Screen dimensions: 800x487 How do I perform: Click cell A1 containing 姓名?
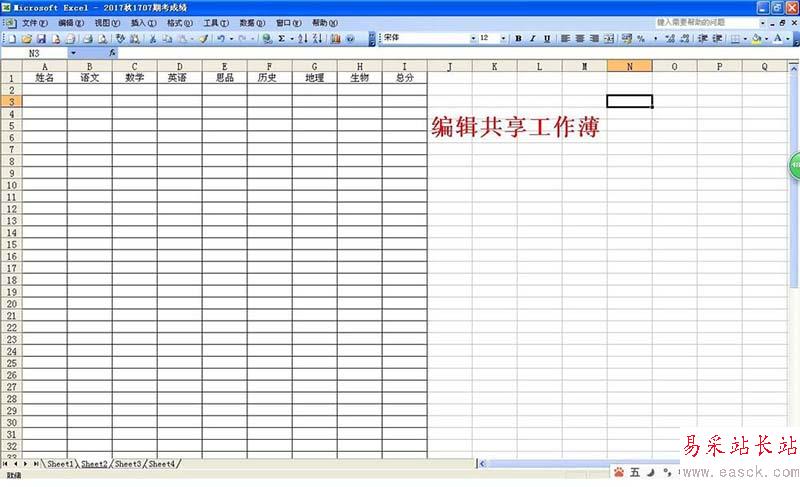point(44,78)
